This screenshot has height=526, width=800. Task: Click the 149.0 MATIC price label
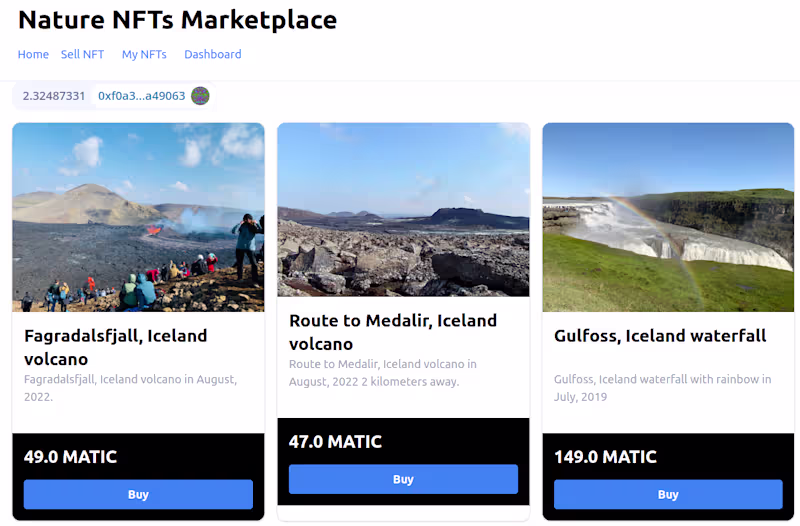click(605, 457)
